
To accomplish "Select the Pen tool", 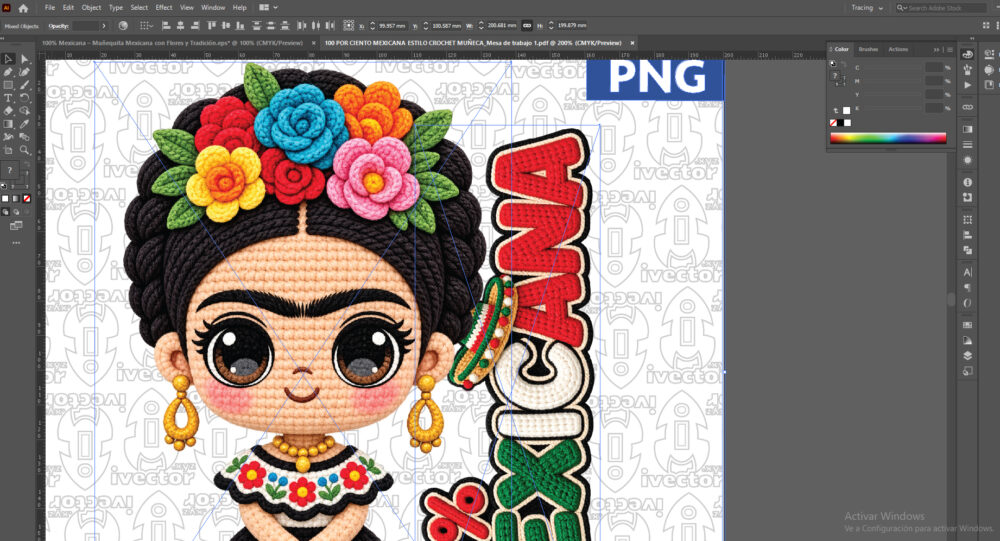I will (8, 72).
